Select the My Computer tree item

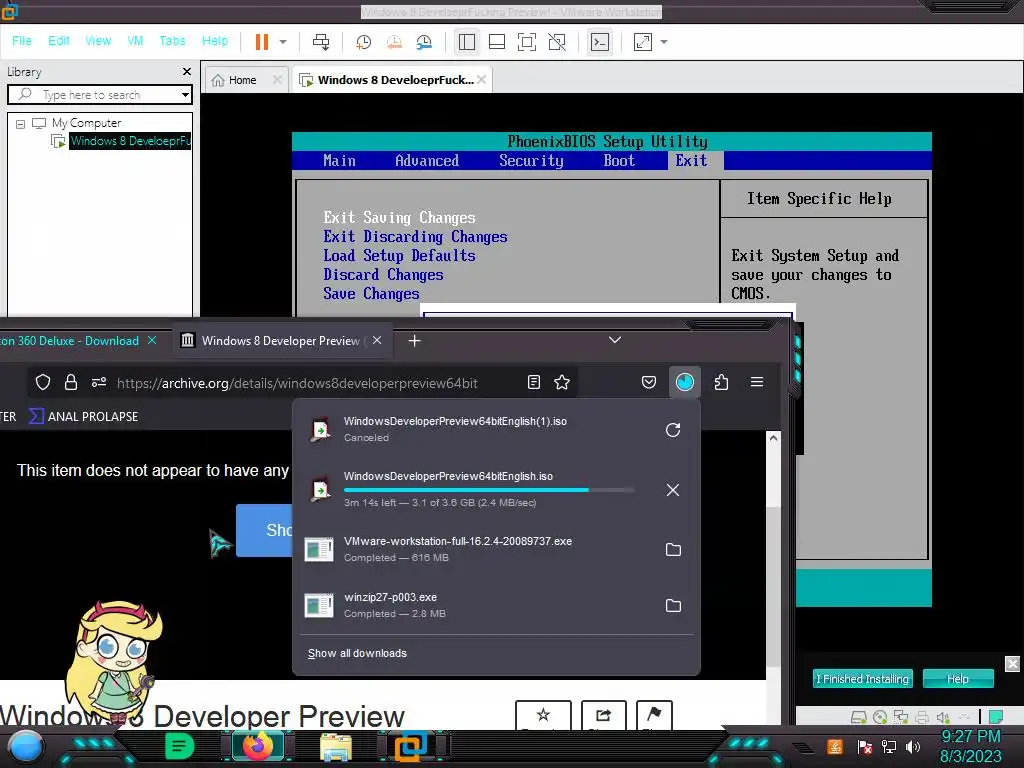[x=86, y=123]
